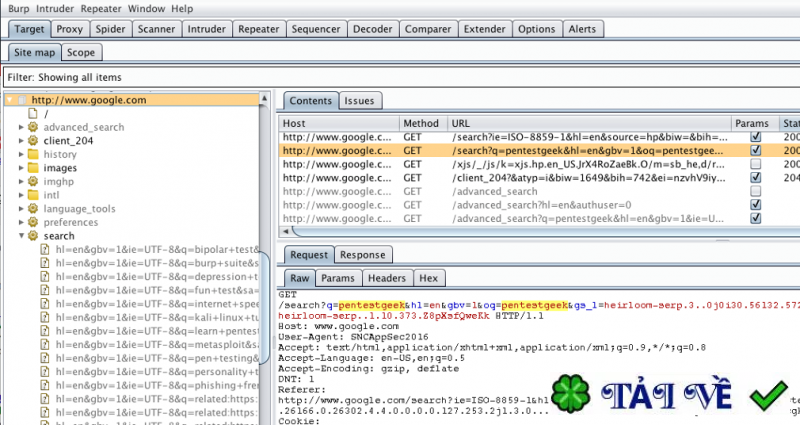Expand the intl folder node
Screen dimensions: 800x425
click(20, 195)
